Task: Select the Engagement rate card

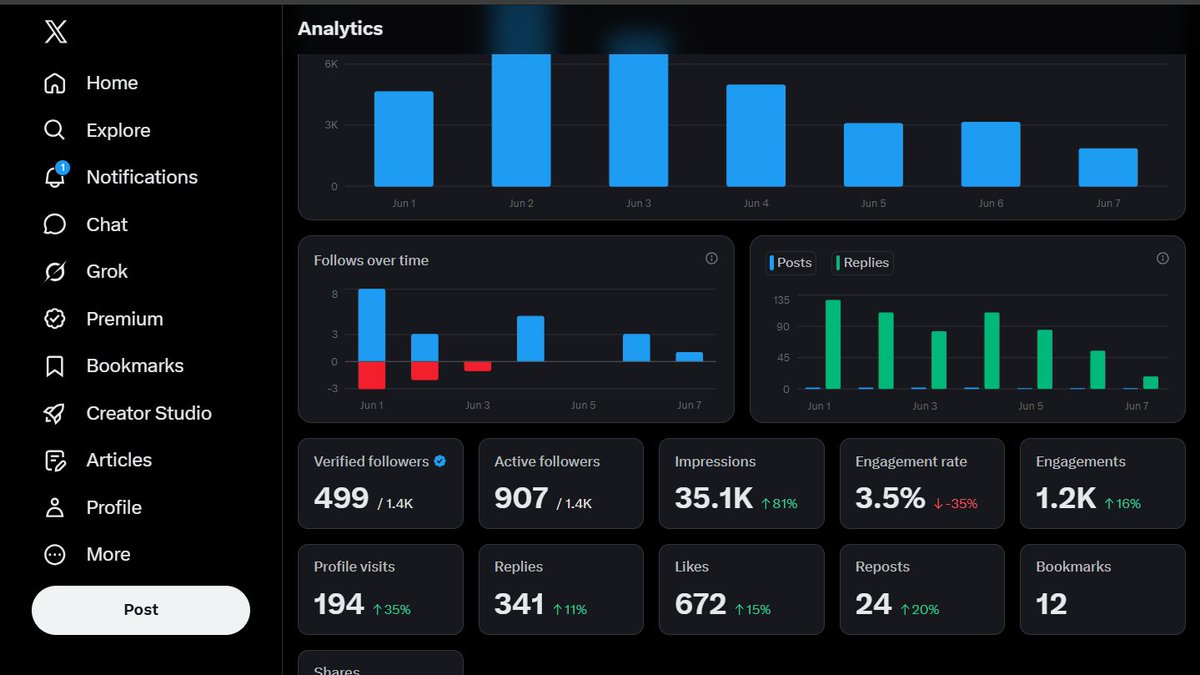Action: [922, 483]
